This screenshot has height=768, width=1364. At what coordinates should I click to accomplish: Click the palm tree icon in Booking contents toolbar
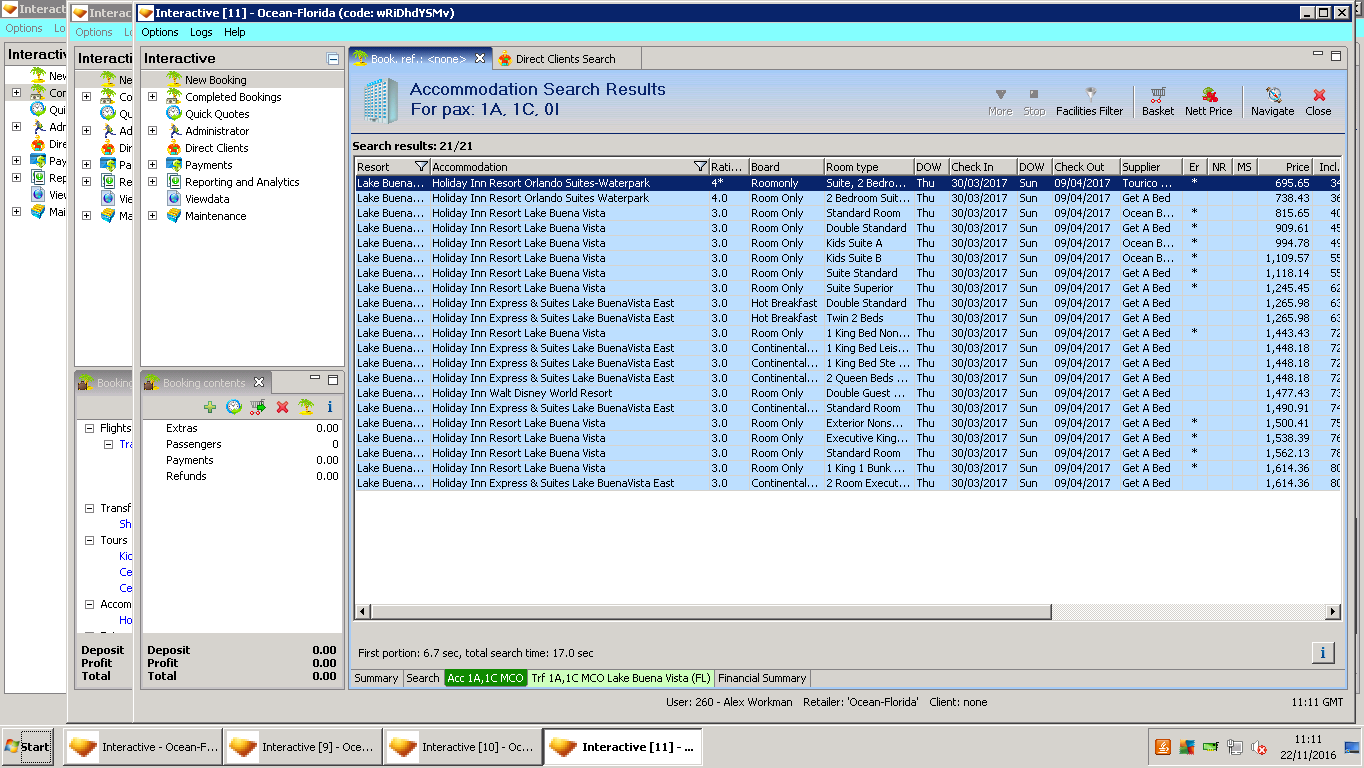(306, 407)
